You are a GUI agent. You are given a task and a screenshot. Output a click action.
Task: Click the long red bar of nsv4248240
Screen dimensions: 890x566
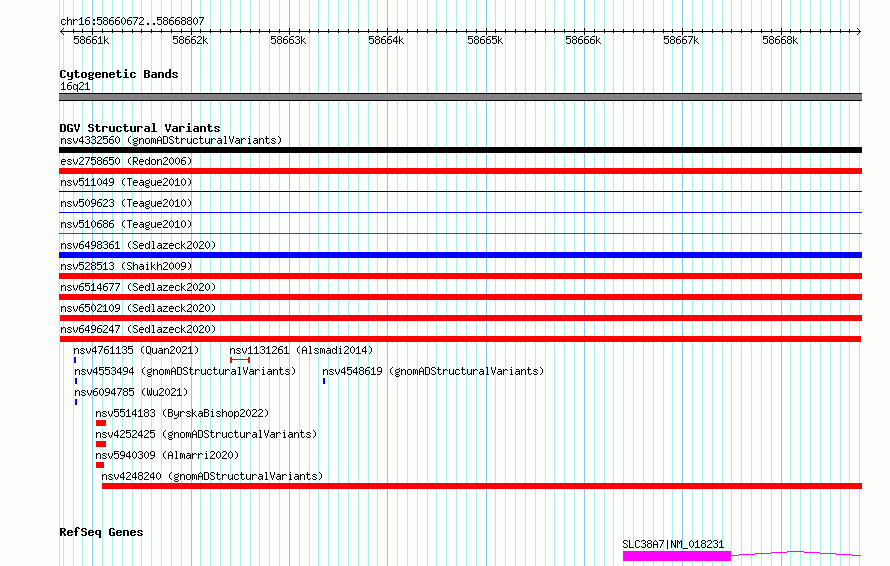[482, 486]
